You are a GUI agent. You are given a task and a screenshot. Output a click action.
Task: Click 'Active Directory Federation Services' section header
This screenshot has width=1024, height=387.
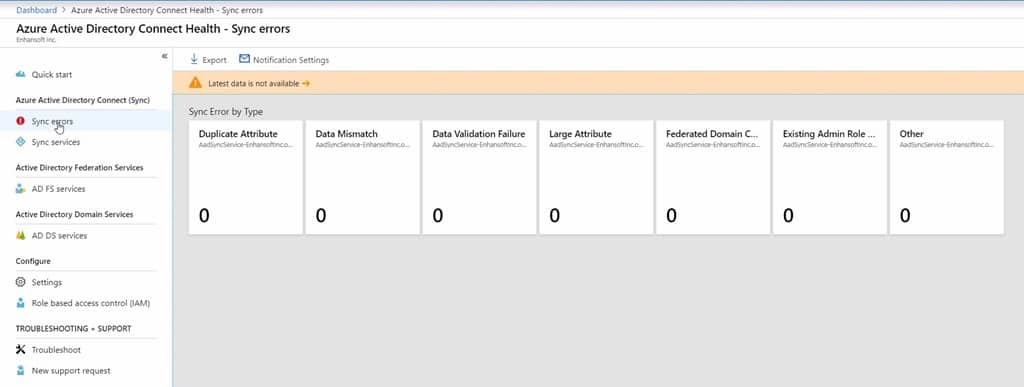(80, 168)
